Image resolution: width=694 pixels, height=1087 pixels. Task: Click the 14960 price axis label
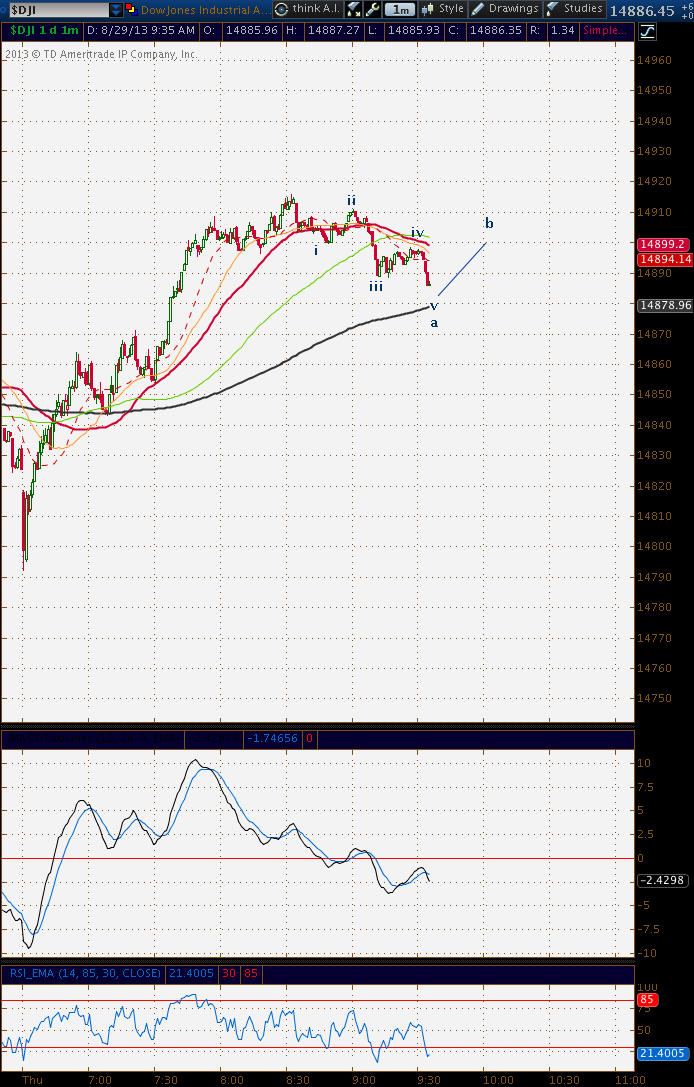(x=654, y=60)
